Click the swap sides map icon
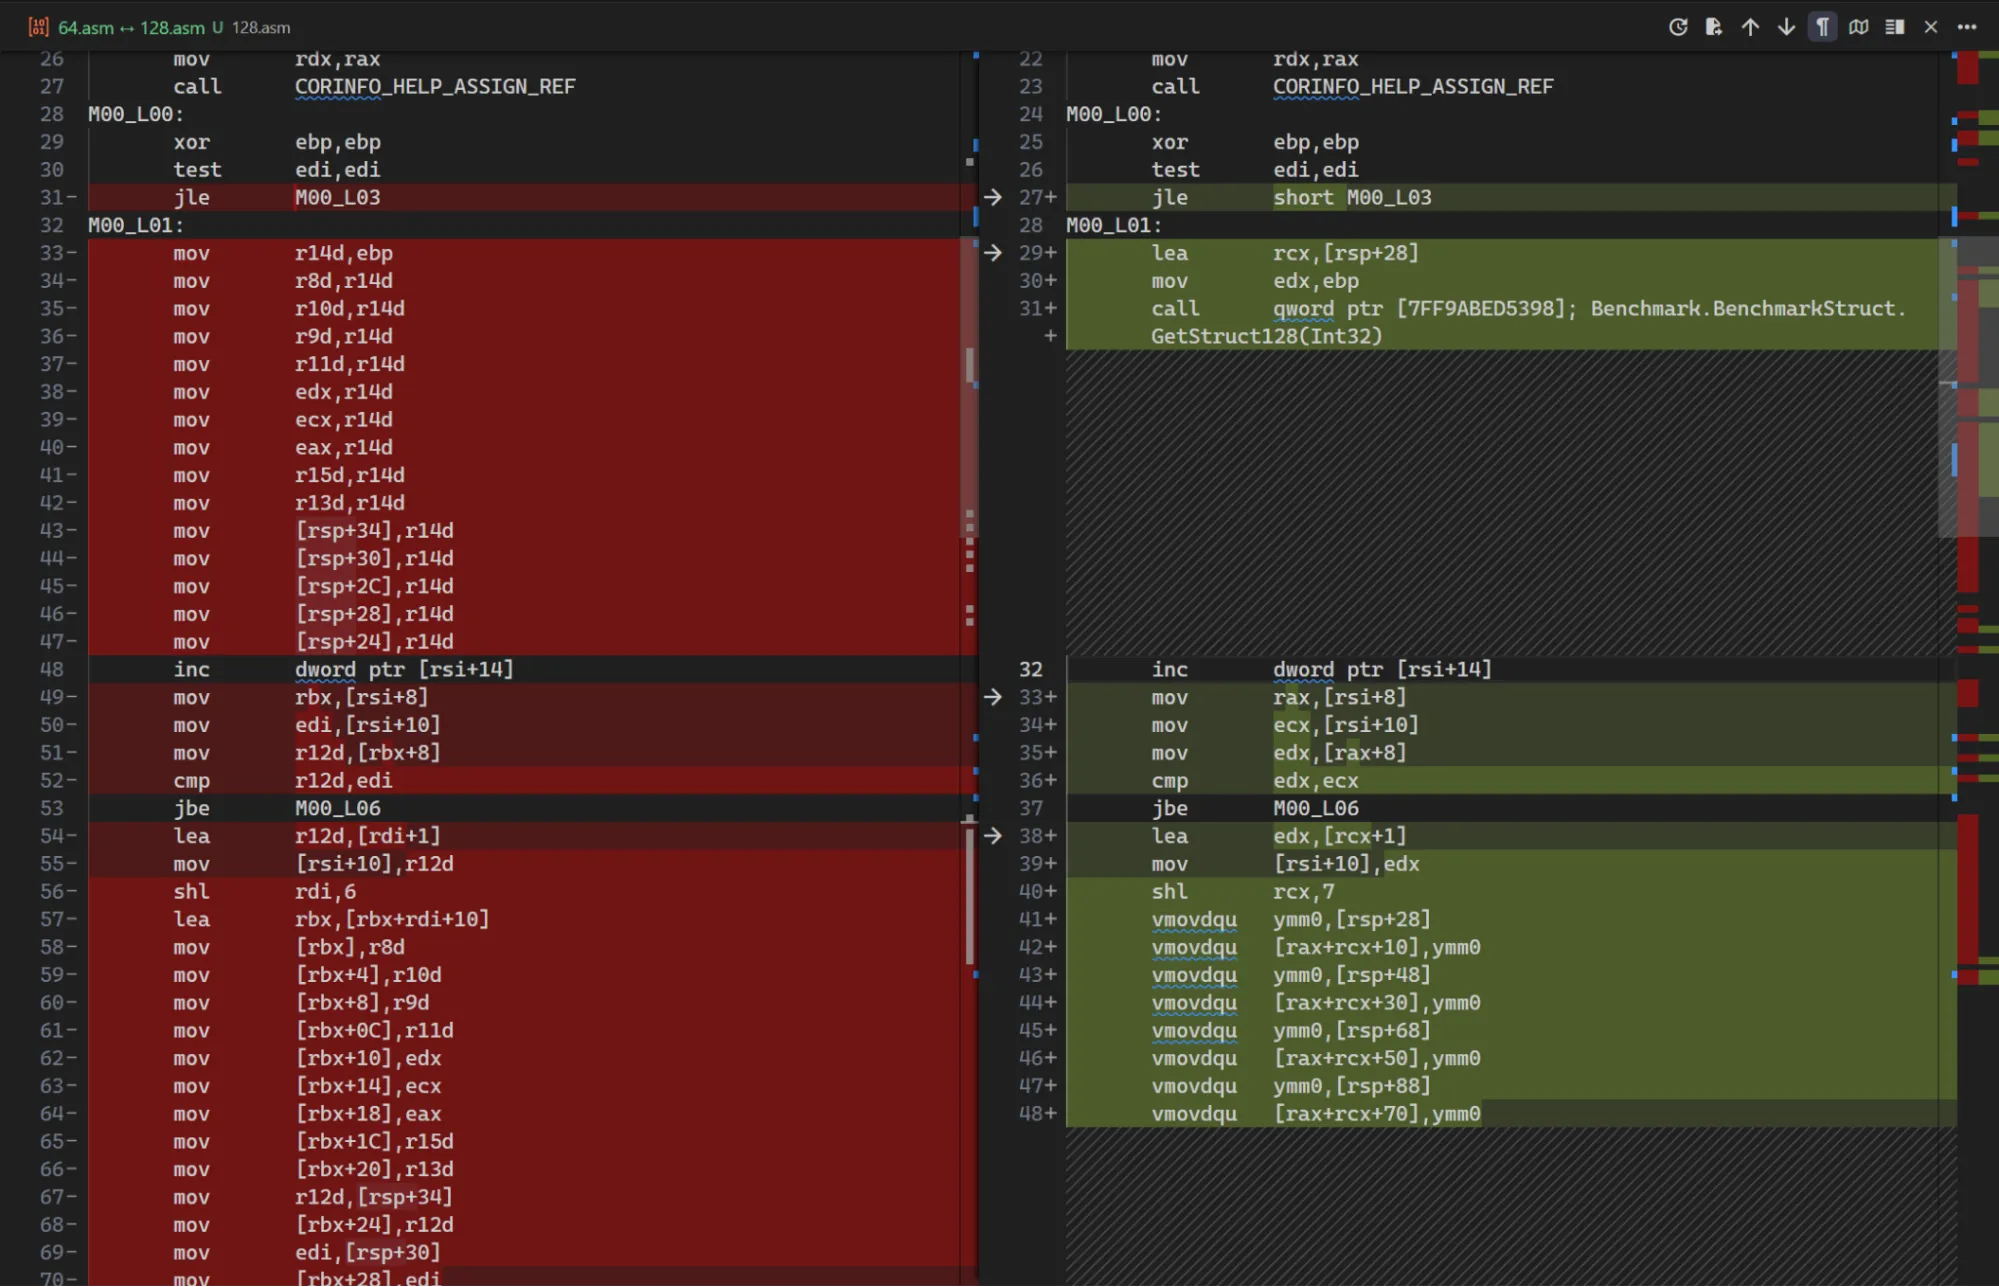This screenshot has width=1999, height=1287. [x=1859, y=27]
